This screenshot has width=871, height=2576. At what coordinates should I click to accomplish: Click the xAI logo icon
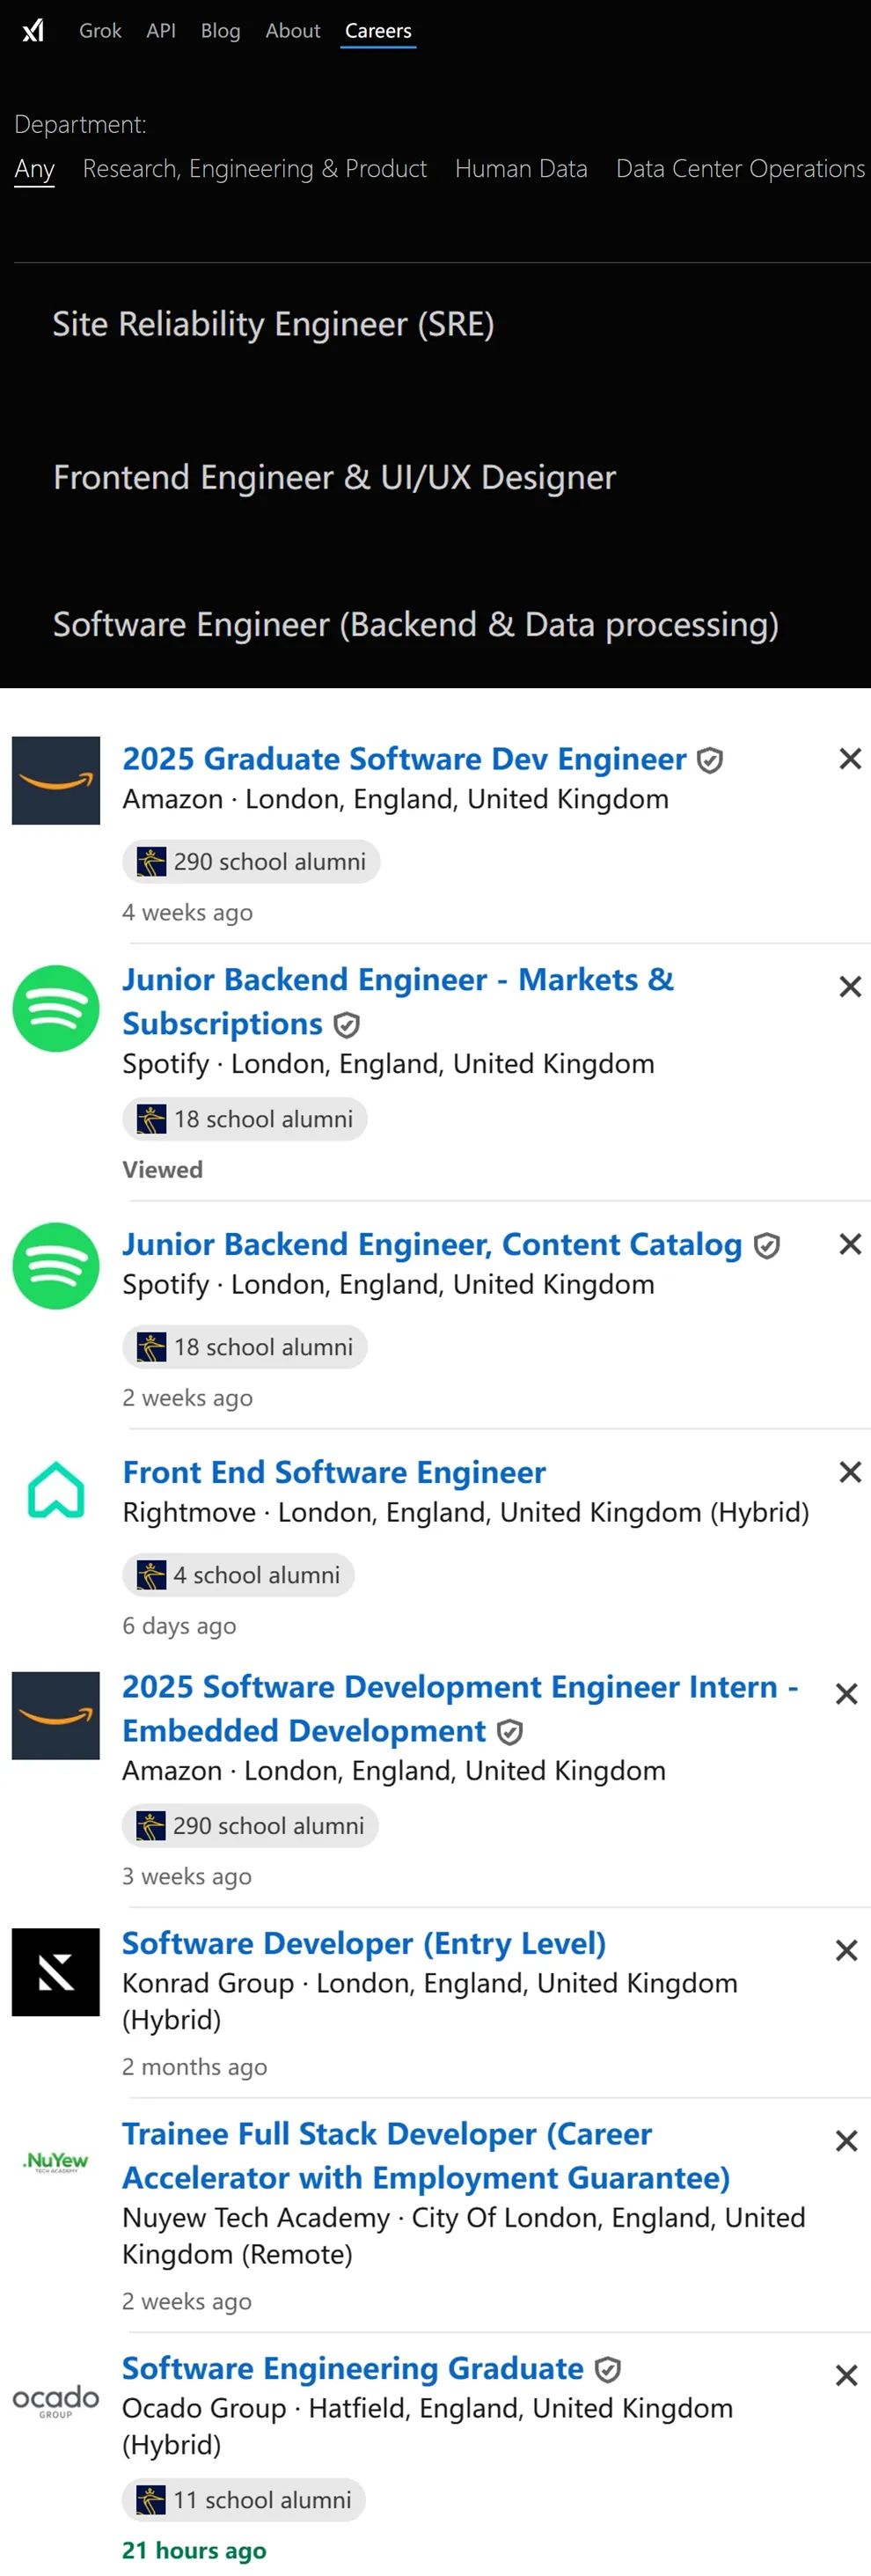(33, 30)
